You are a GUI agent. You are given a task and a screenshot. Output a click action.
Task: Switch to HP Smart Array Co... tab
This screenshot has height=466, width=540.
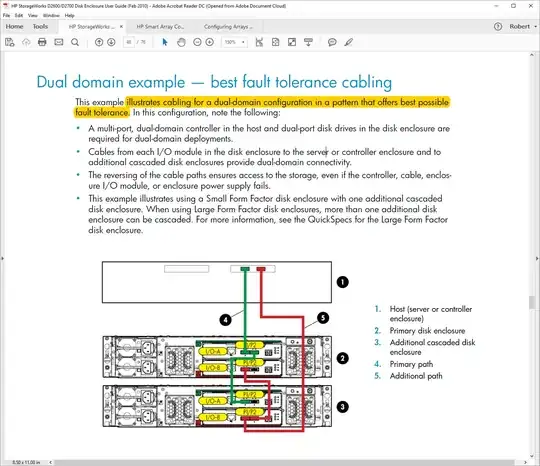[160, 27]
